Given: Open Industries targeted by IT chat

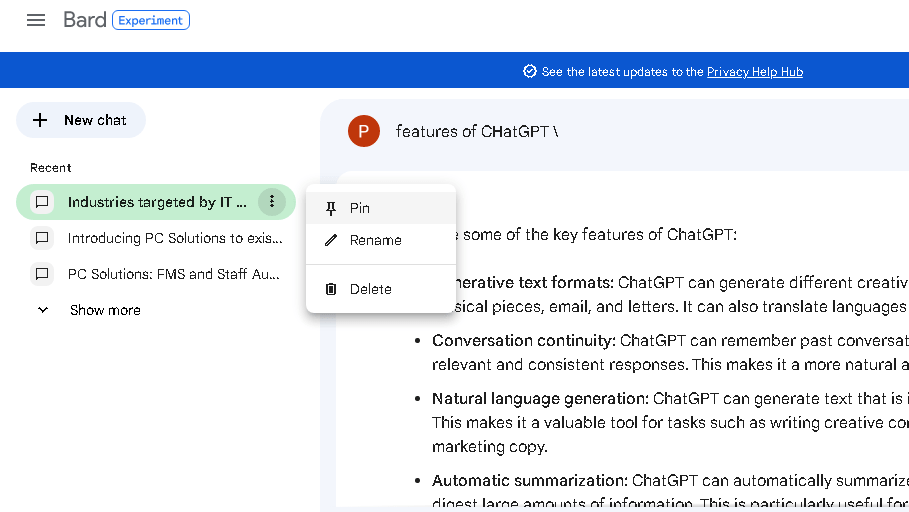Looking at the screenshot, I should [x=156, y=202].
